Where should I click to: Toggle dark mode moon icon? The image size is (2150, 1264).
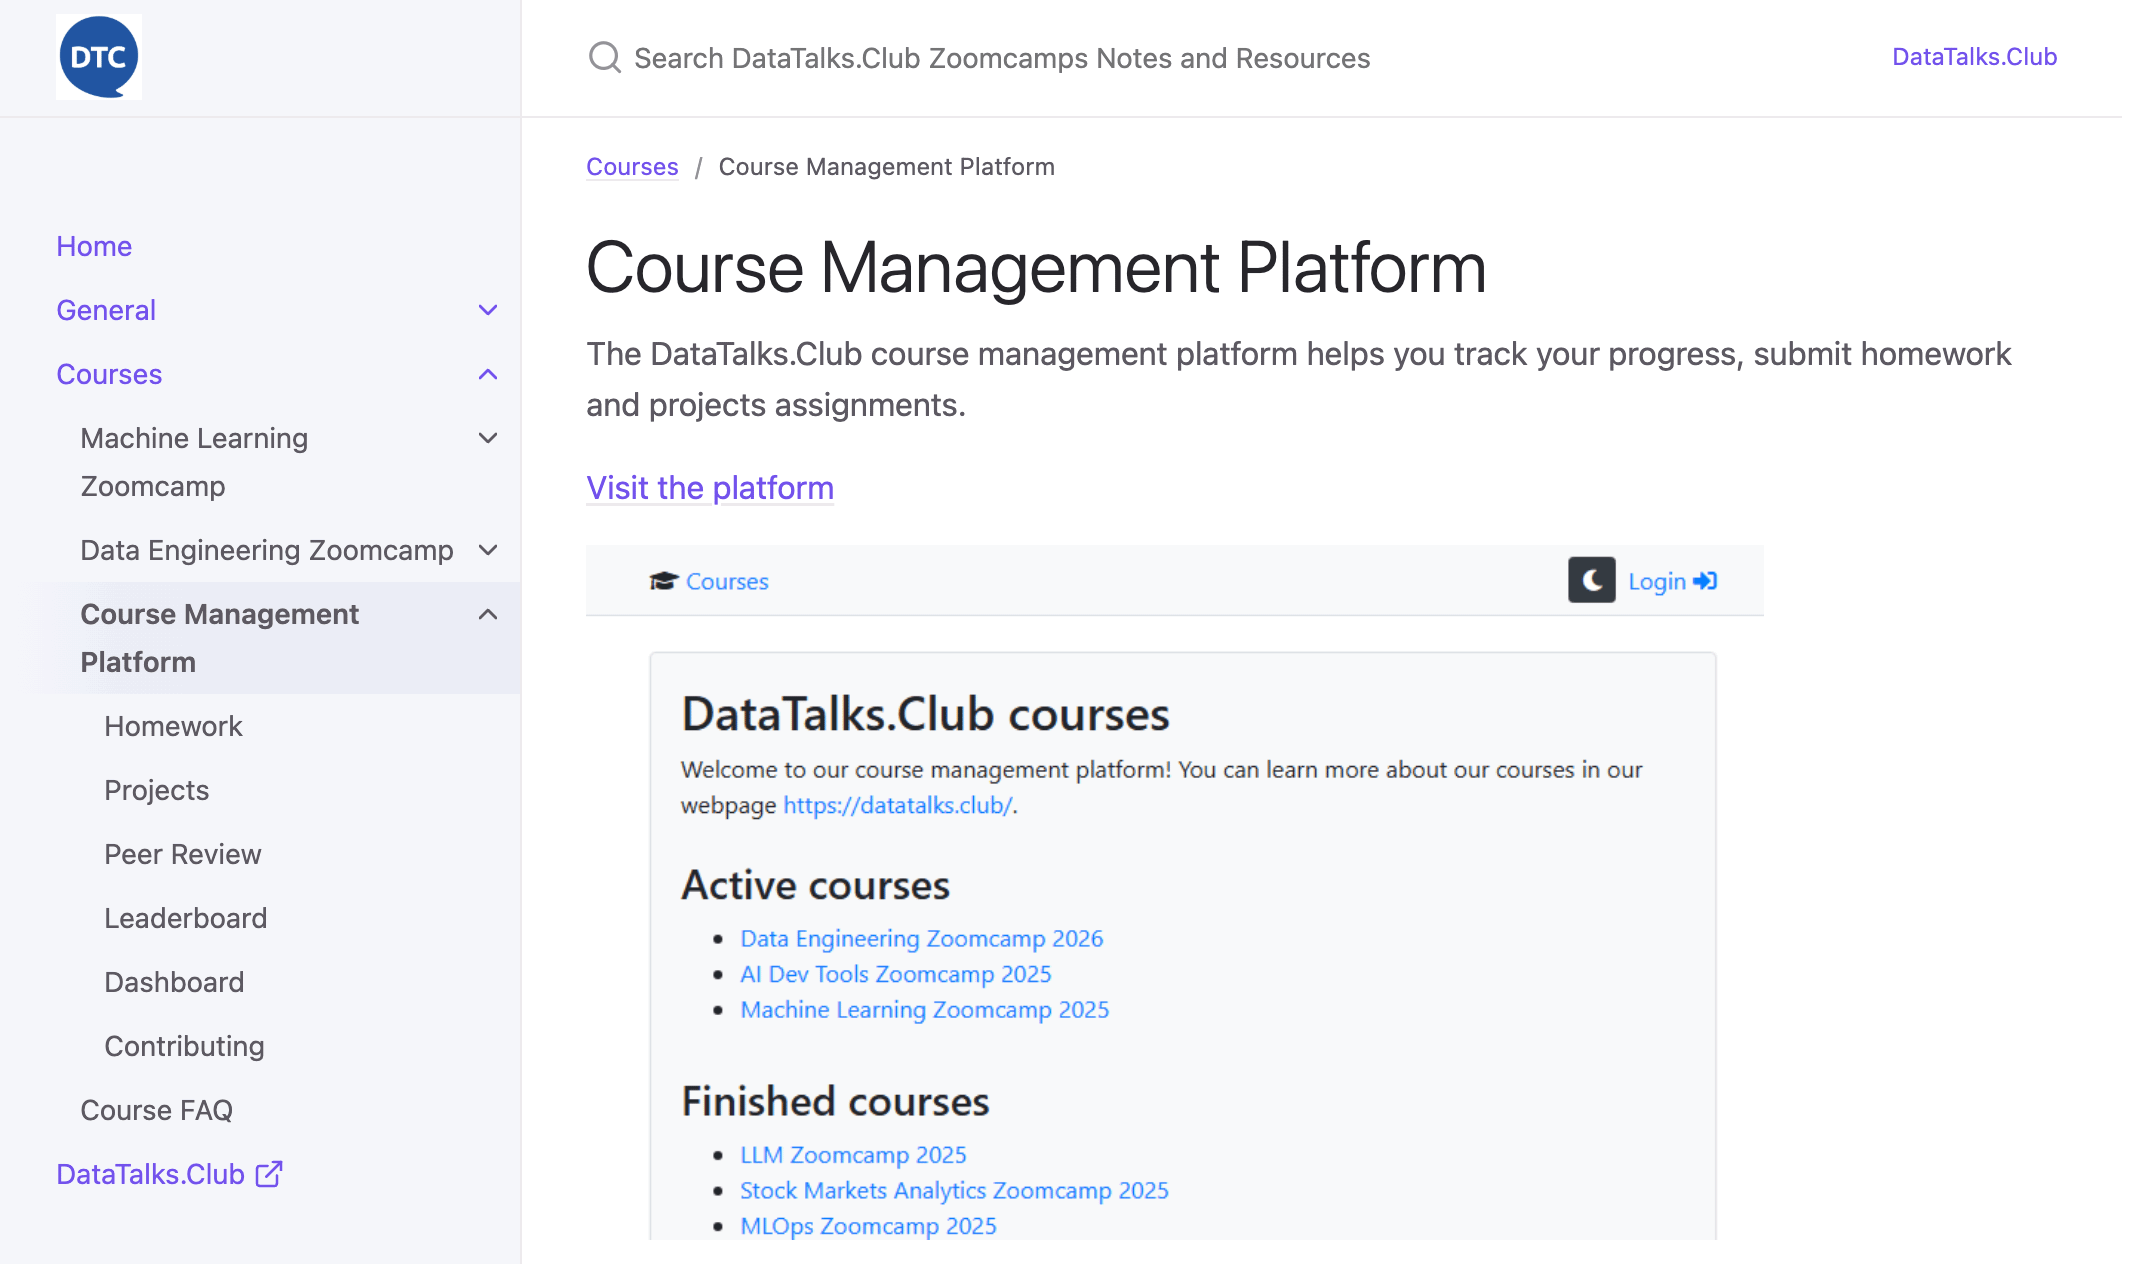click(x=1591, y=580)
